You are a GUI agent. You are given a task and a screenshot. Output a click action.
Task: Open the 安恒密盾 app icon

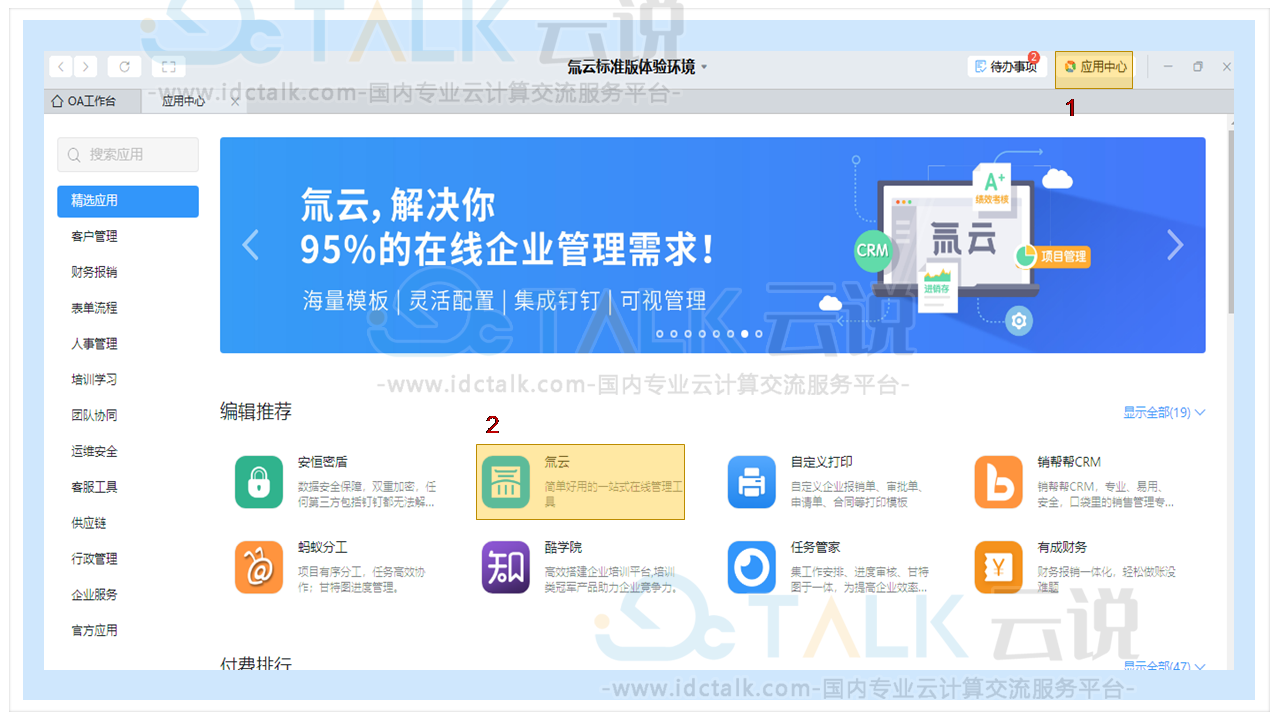[x=259, y=482]
